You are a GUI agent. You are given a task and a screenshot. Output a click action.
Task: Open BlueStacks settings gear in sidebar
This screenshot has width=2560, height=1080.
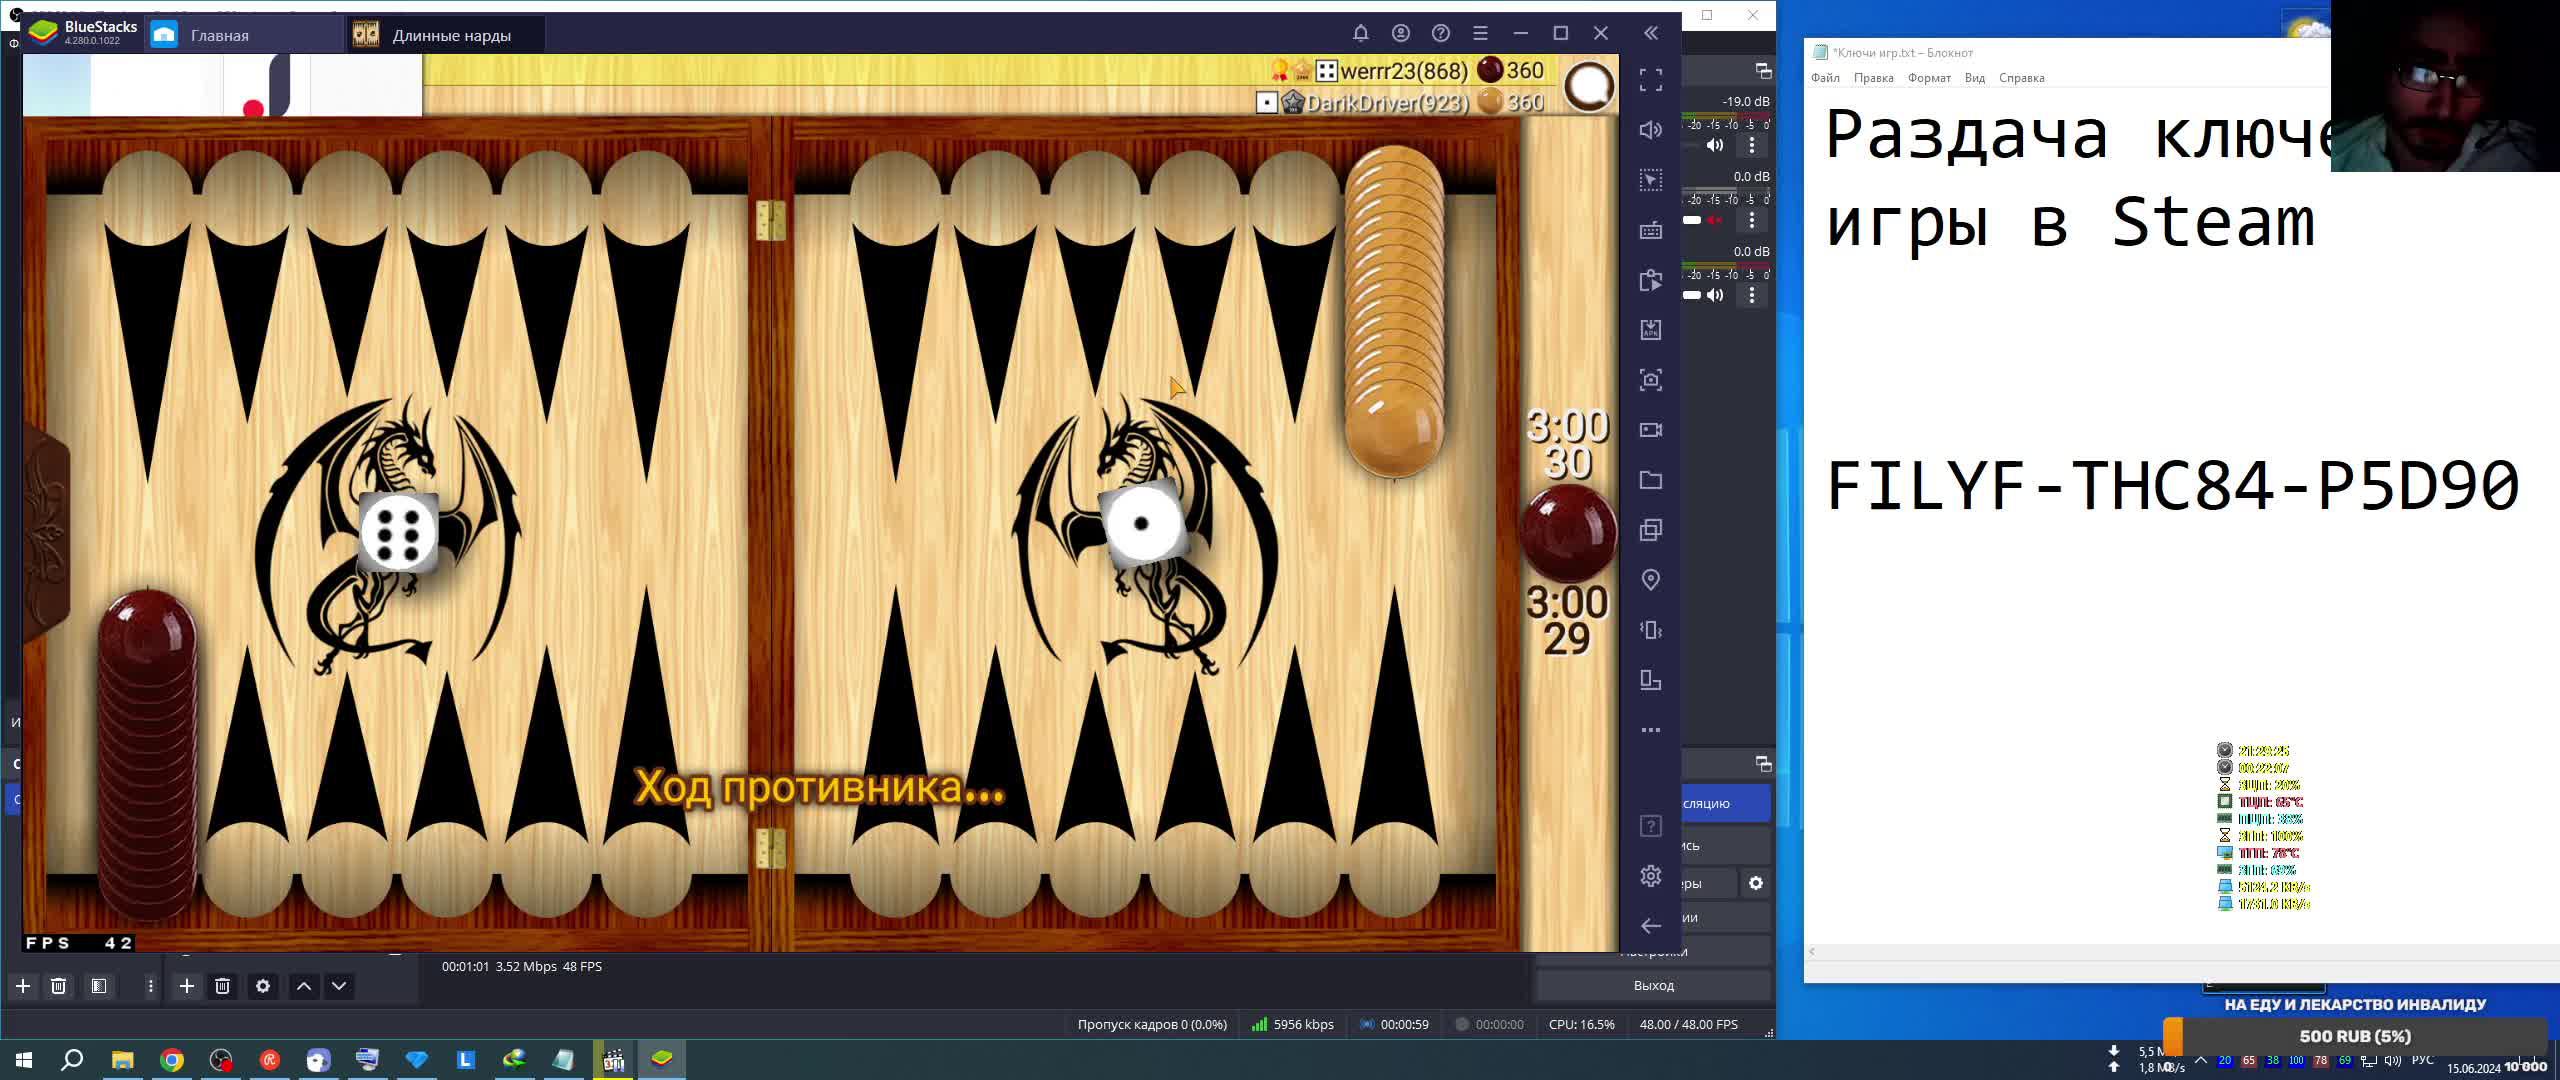(x=1651, y=876)
